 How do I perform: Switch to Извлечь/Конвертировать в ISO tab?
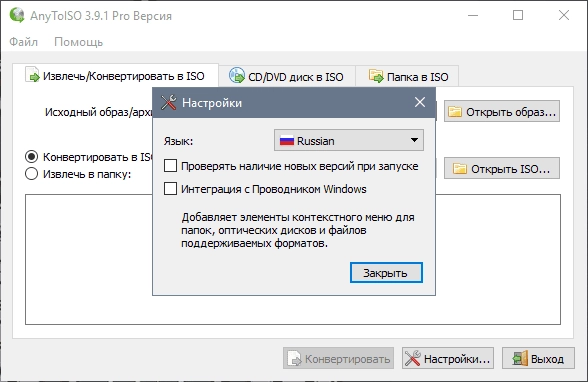point(115,76)
